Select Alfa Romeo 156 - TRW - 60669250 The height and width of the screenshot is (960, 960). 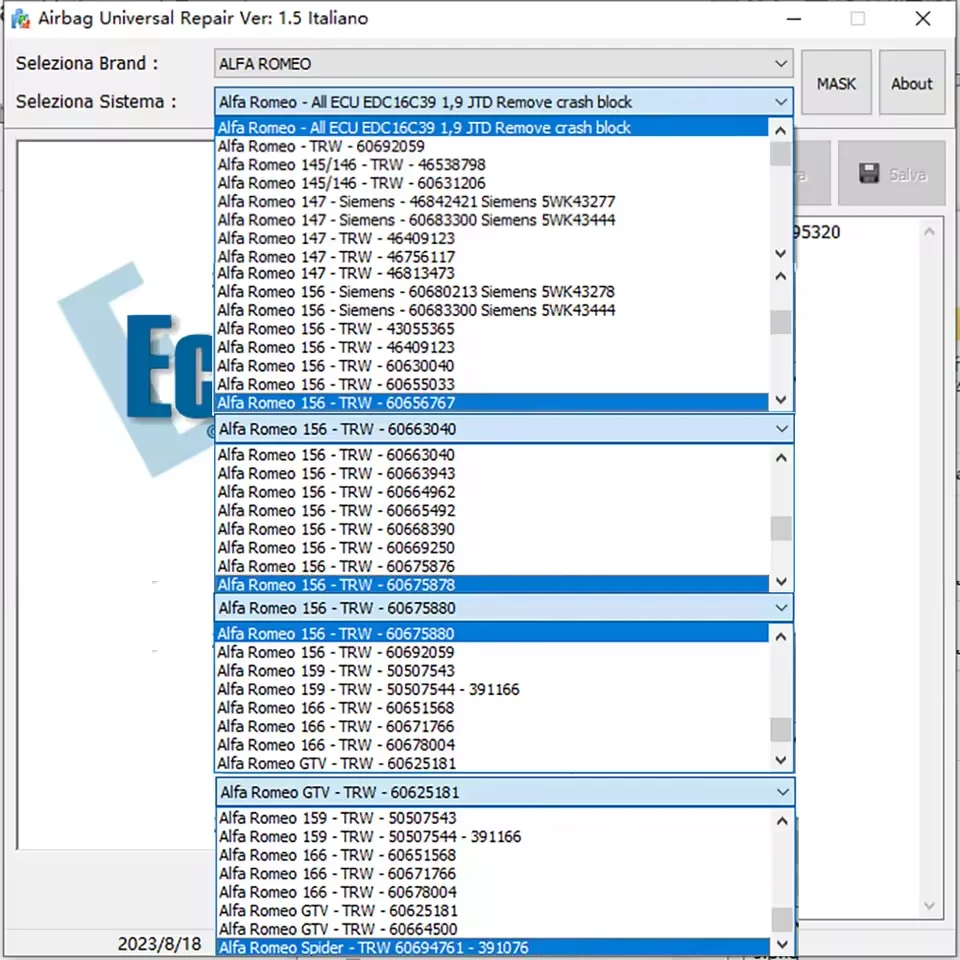pyautogui.click(x=492, y=547)
